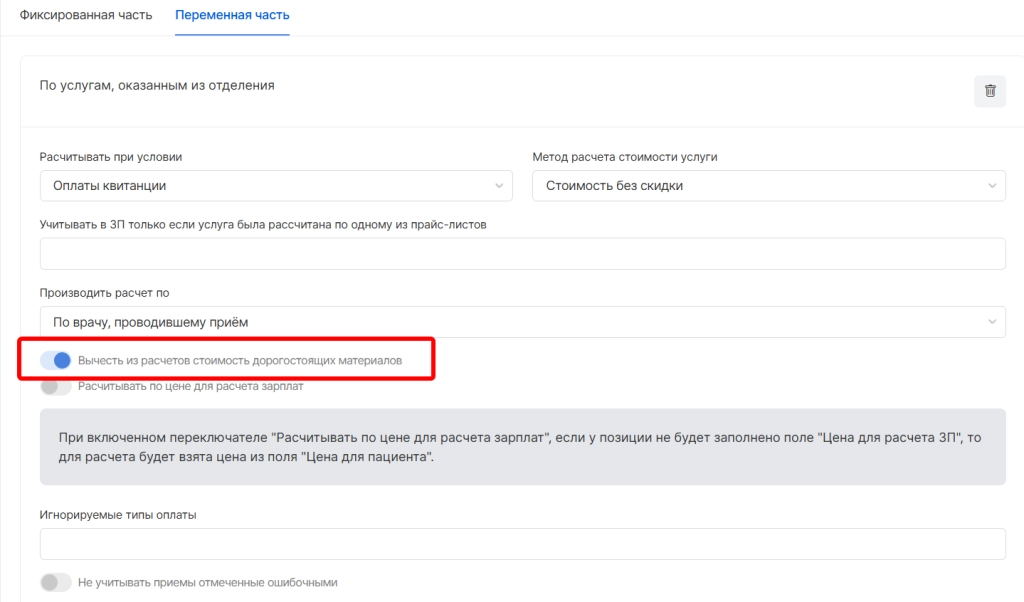Viewport: 1024px width, 602px height.
Task: Click chevron arrow in Стоимость без скидки field
Action: pyautogui.click(x=992, y=186)
